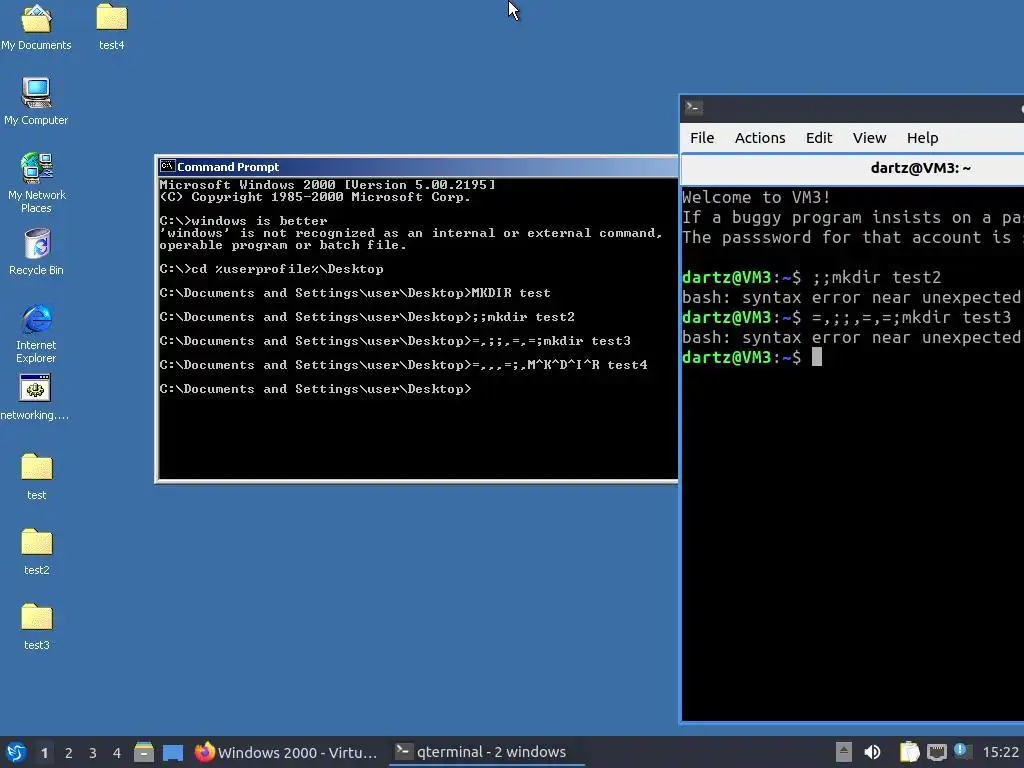Select My Network Places icon
Image resolution: width=1024 pixels, height=768 pixels.
point(36,183)
